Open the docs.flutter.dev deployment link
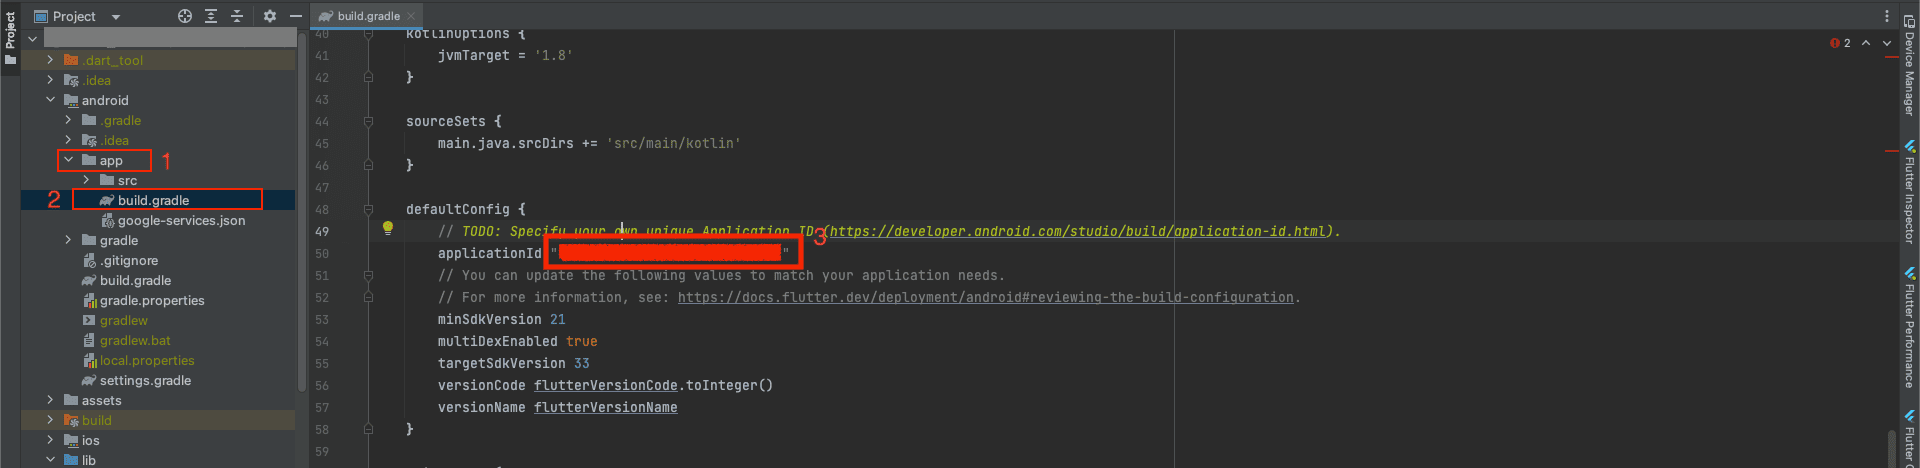Viewport: 1920px width, 468px height. [x=985, y=298]
